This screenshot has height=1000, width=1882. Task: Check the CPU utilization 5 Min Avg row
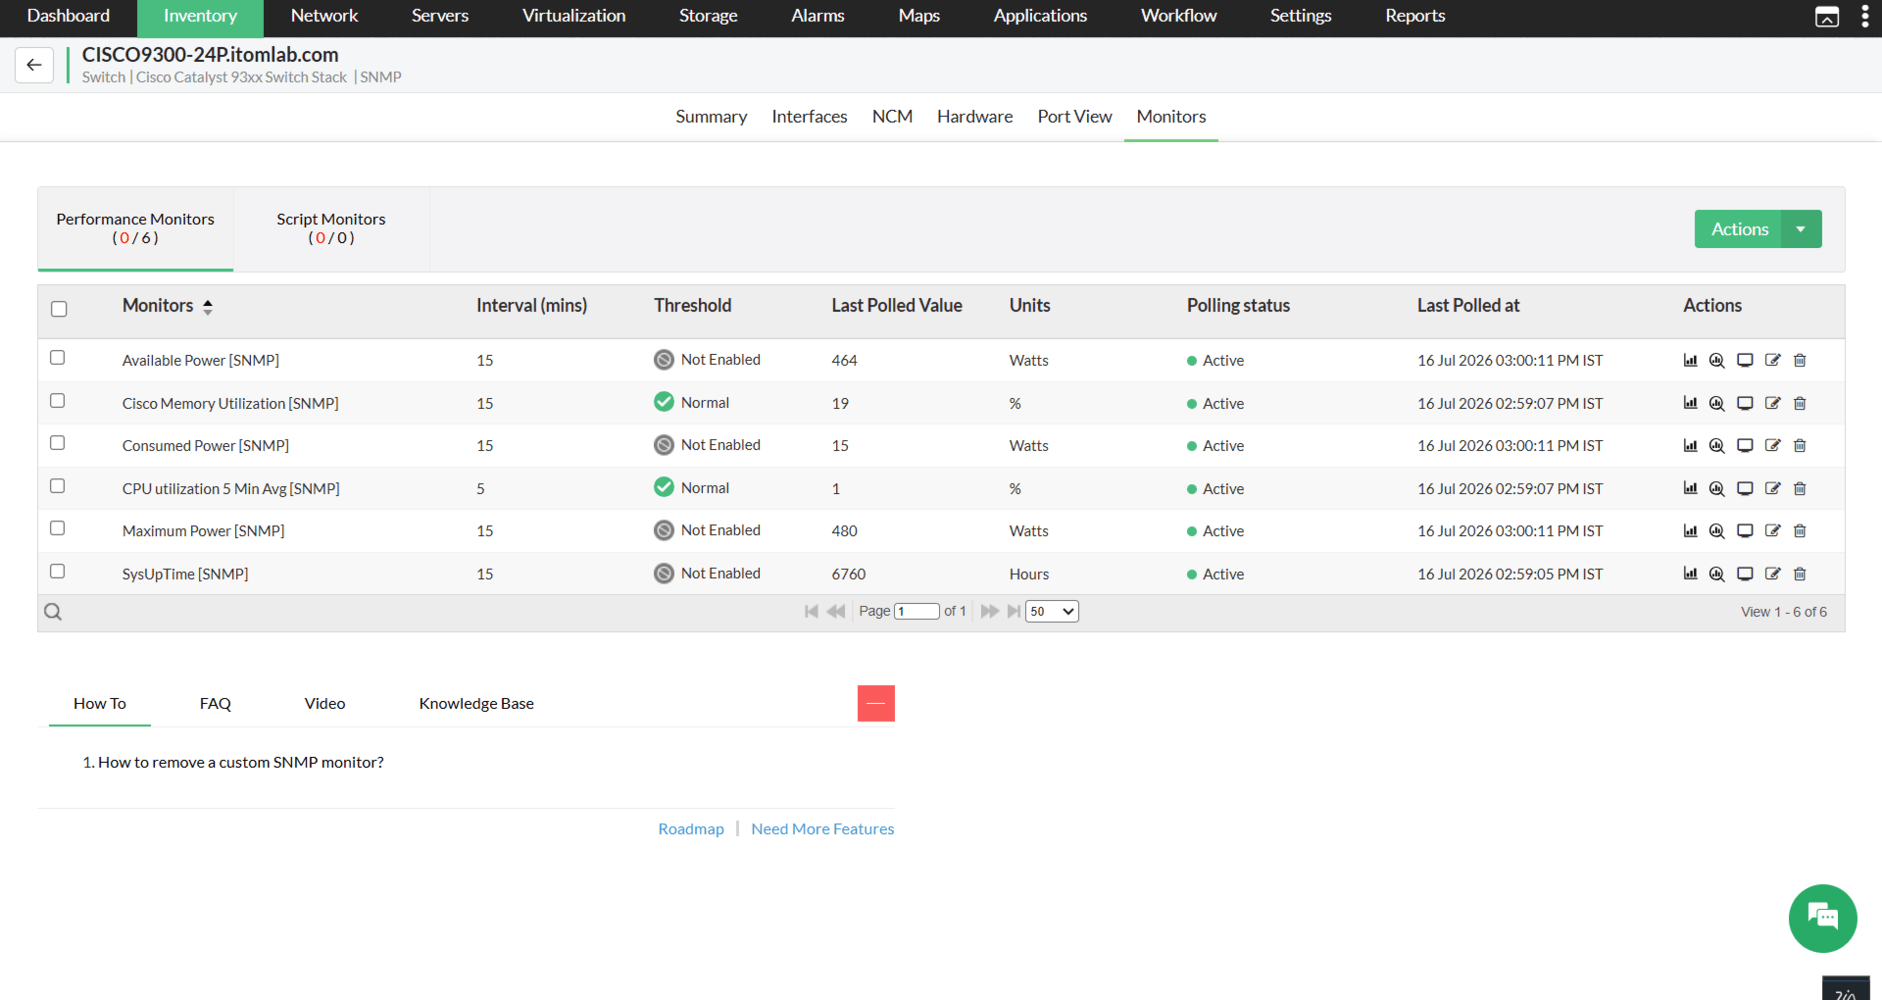click(58, 486)
